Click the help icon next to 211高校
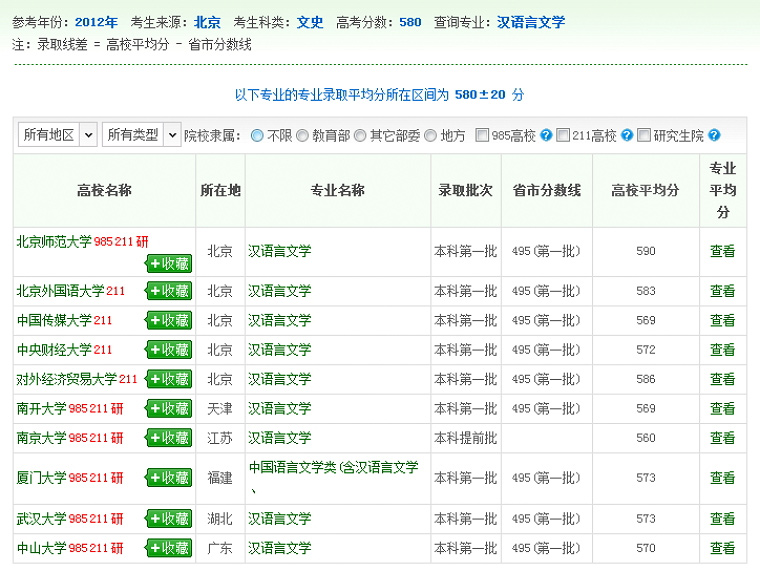 click(627, 135)
